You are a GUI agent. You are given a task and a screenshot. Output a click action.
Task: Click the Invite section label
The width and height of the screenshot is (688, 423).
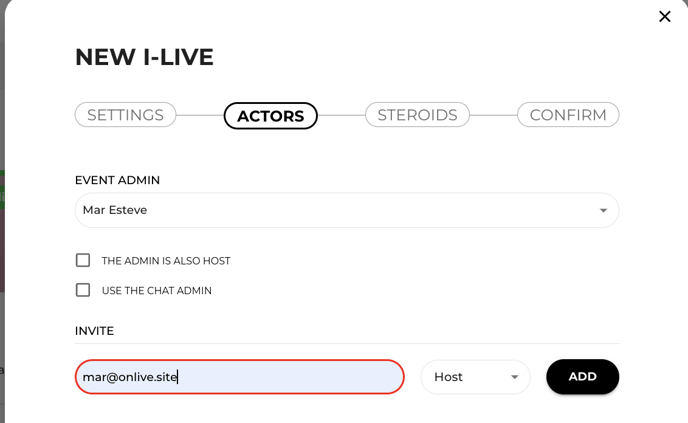pyautogui.click(x=94, y=330)
